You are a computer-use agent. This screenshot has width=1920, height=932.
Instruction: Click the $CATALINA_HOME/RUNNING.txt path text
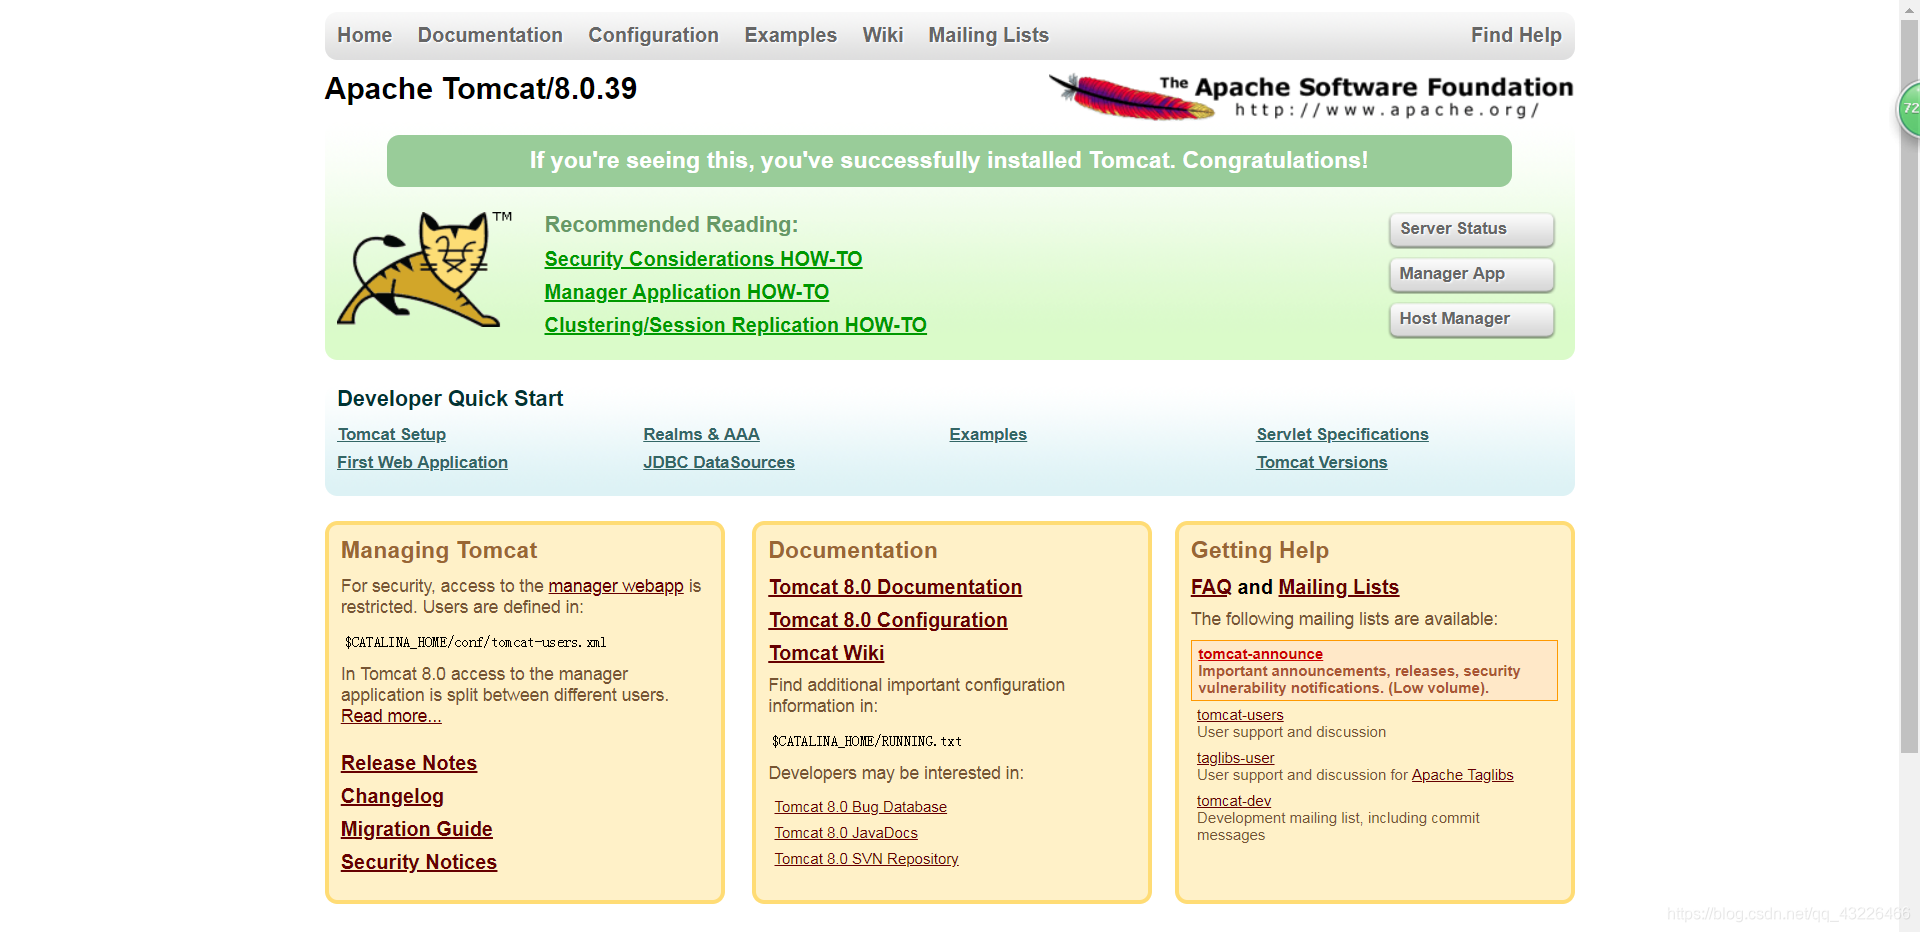click(x=866, y=742)
